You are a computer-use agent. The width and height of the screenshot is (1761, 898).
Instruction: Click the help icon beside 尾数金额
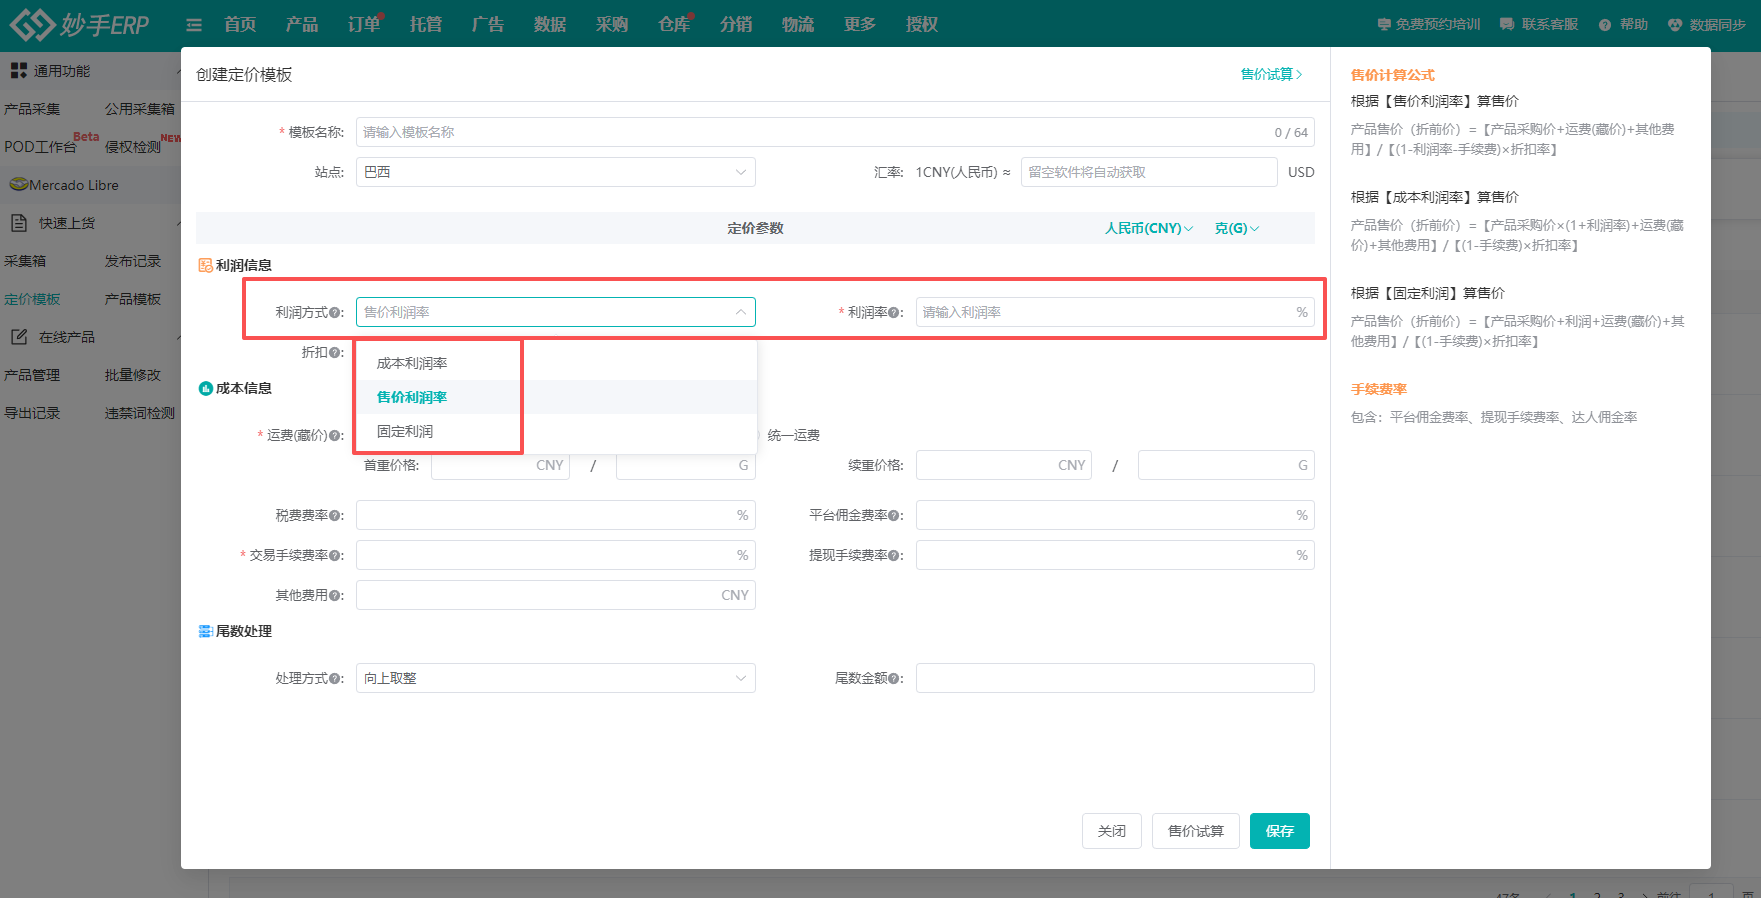click(895, 679)
